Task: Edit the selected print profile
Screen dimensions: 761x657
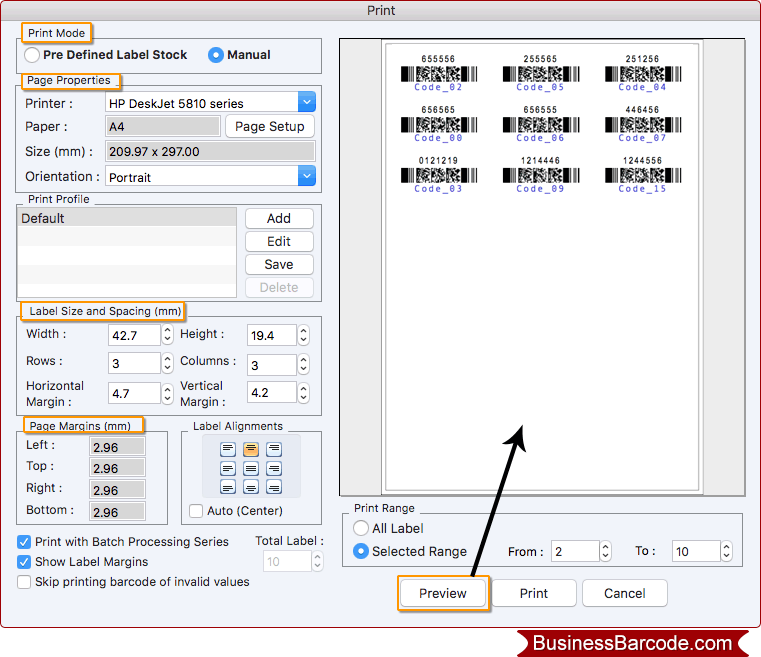Action: (x=279, y=242)
